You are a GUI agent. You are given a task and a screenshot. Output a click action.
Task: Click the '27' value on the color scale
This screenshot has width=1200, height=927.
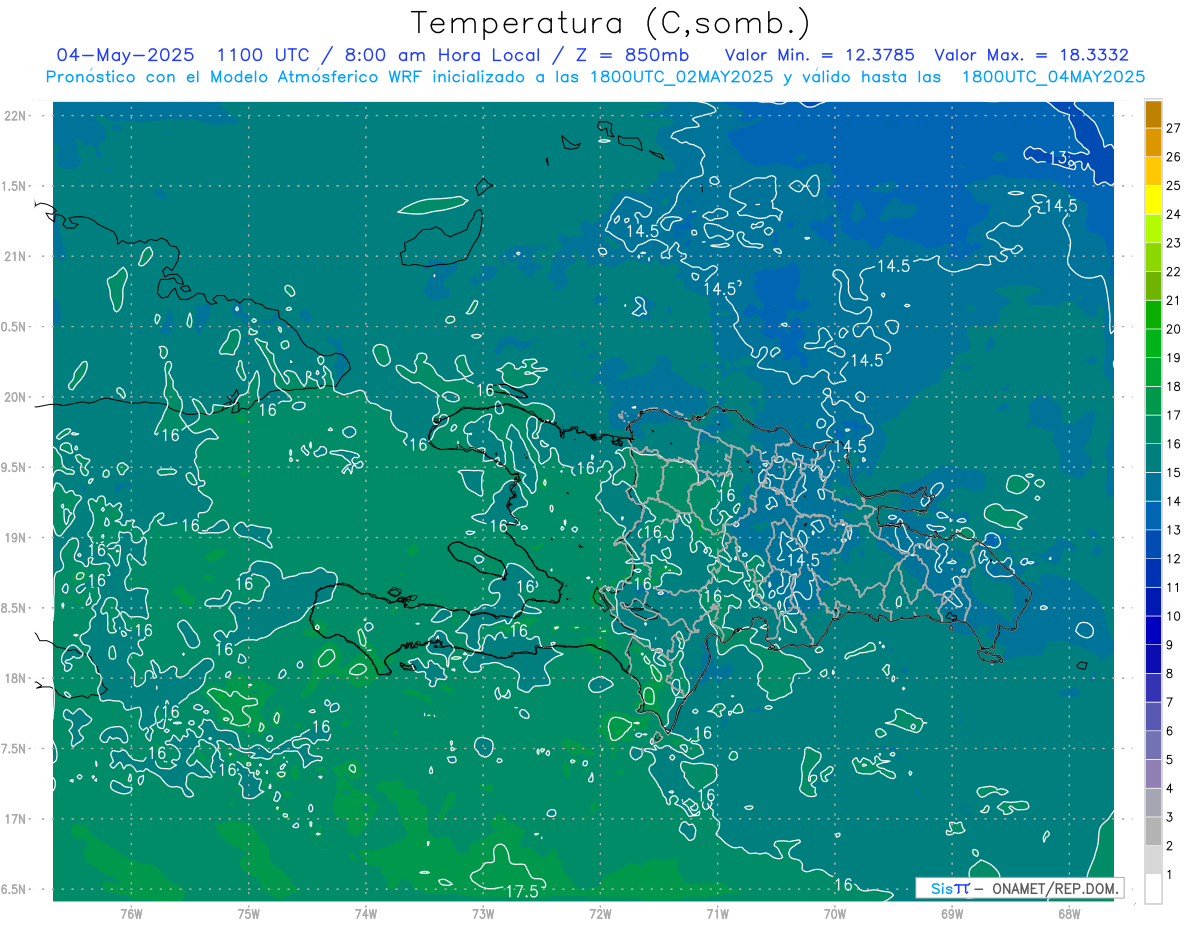pos(1174,128)
